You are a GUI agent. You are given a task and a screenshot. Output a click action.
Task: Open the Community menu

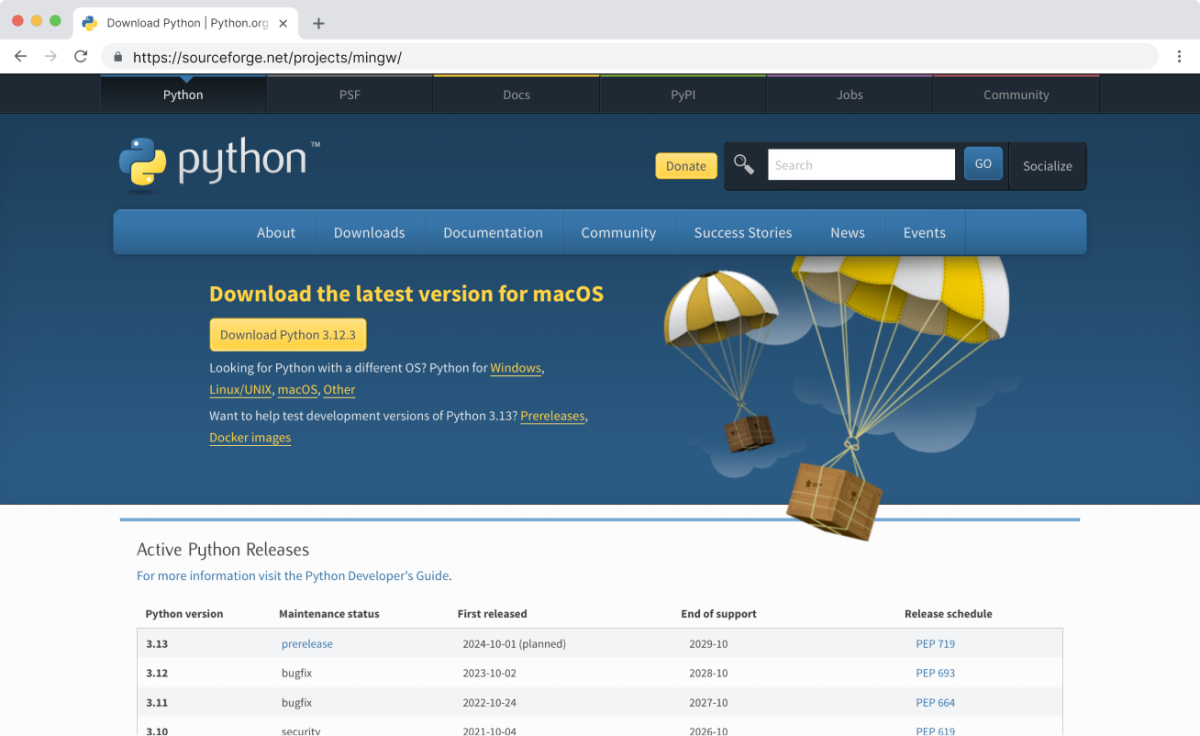coord(618,232)
